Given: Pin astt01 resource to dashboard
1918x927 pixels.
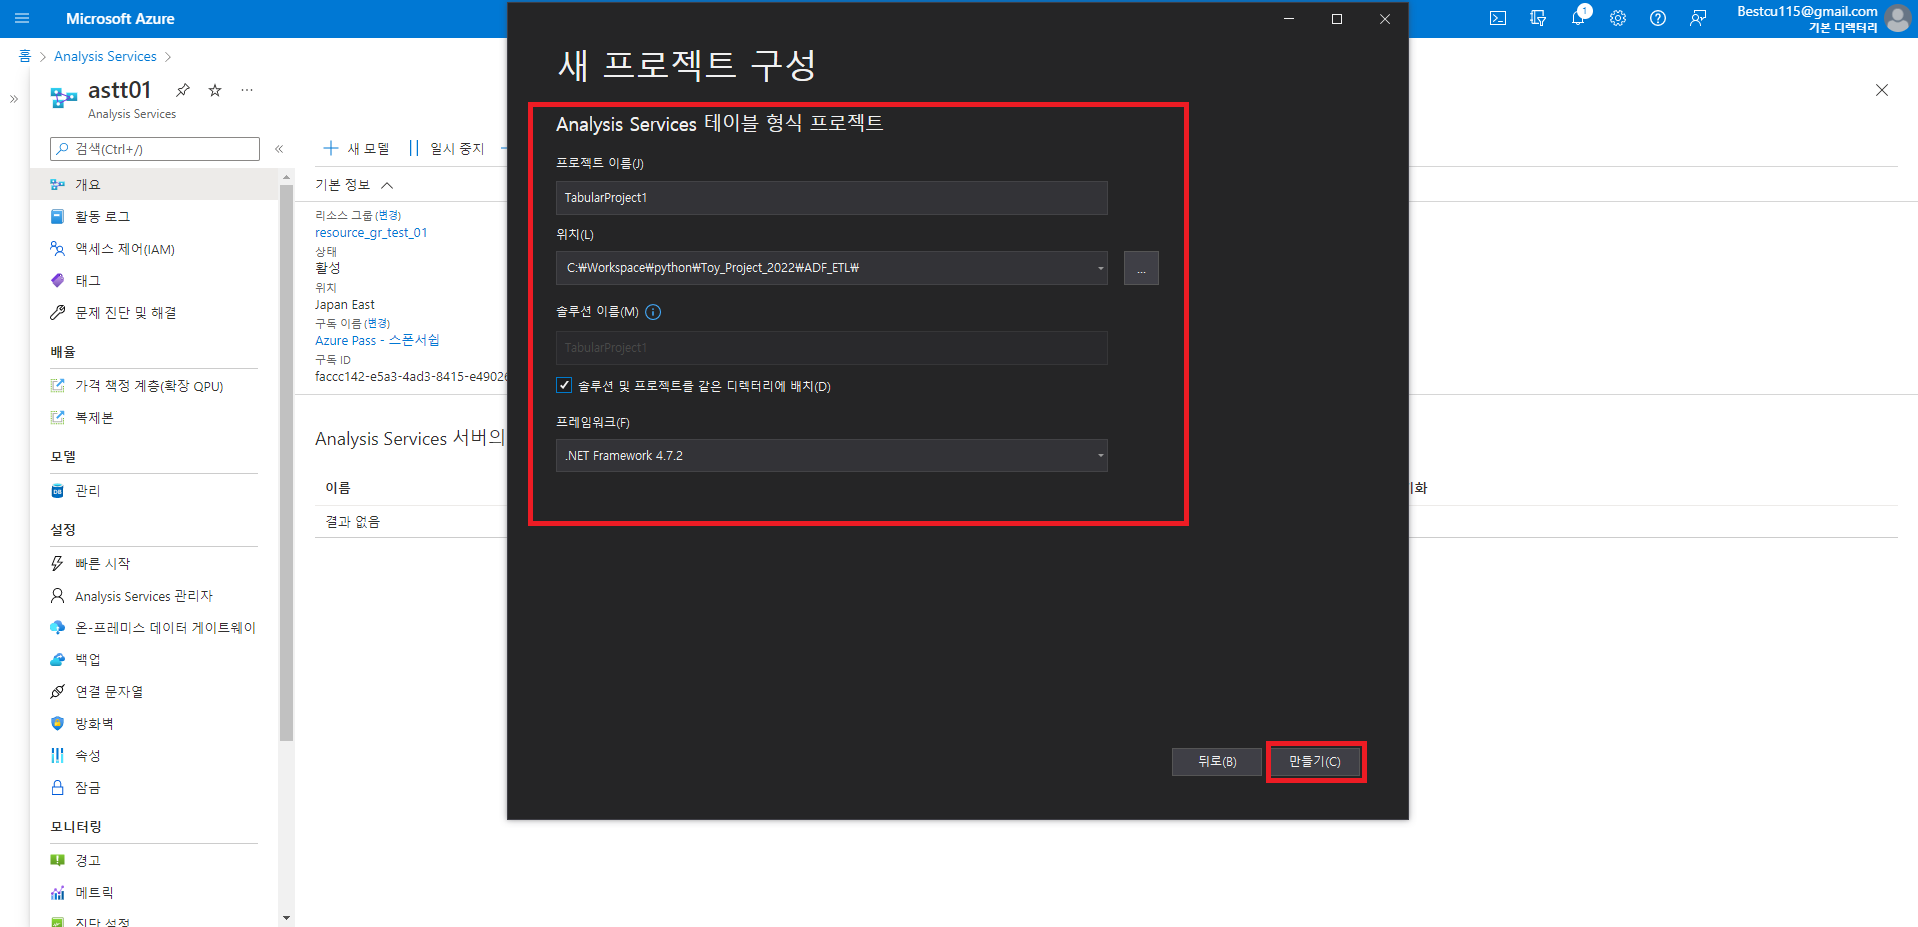Looking at the screenshot, I should 183,90.
